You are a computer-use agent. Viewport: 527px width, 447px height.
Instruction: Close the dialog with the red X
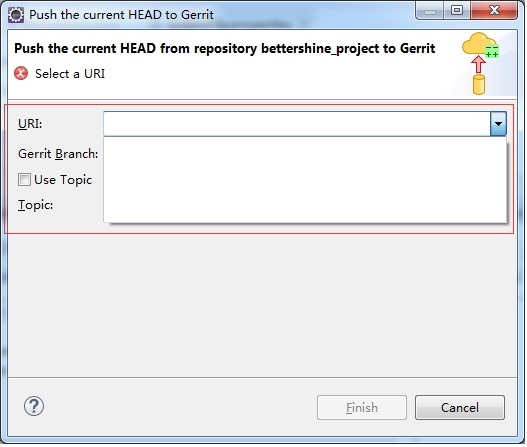(494, 11)
